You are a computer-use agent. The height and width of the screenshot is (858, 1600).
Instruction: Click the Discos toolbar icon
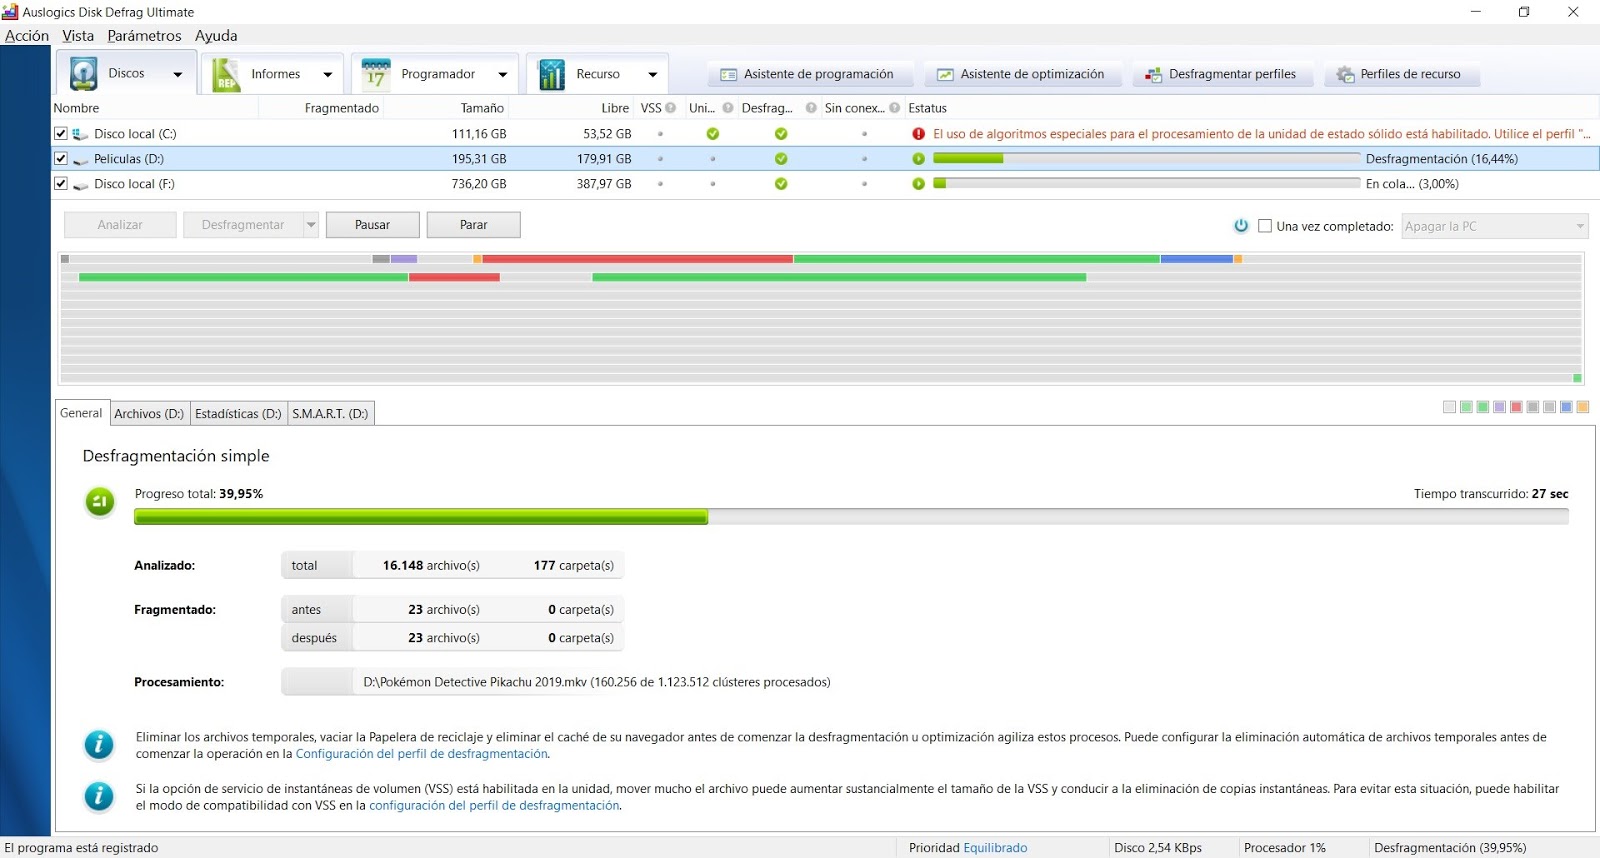pos(84,74)
